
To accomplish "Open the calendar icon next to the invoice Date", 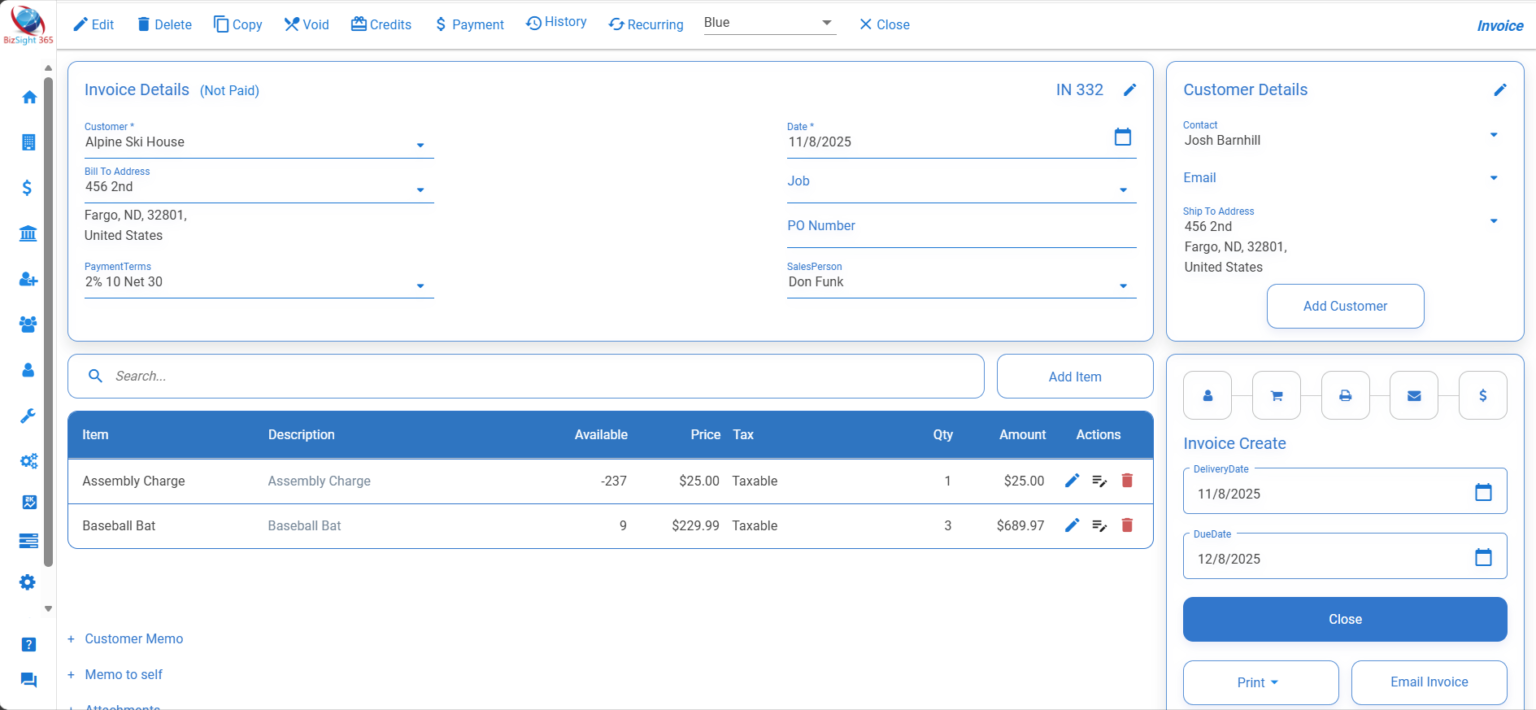I will click(x=1122, y=136).
